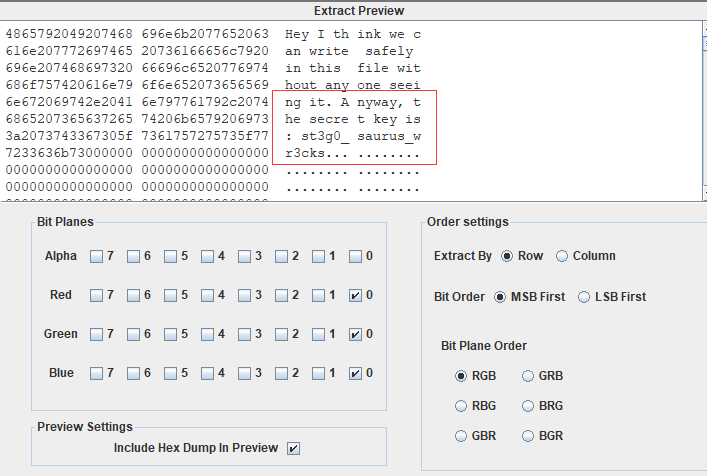Viewport: 707px width, 476px height.
Task: Click the Extract Preview title label
Action: (x=359, y=11)
